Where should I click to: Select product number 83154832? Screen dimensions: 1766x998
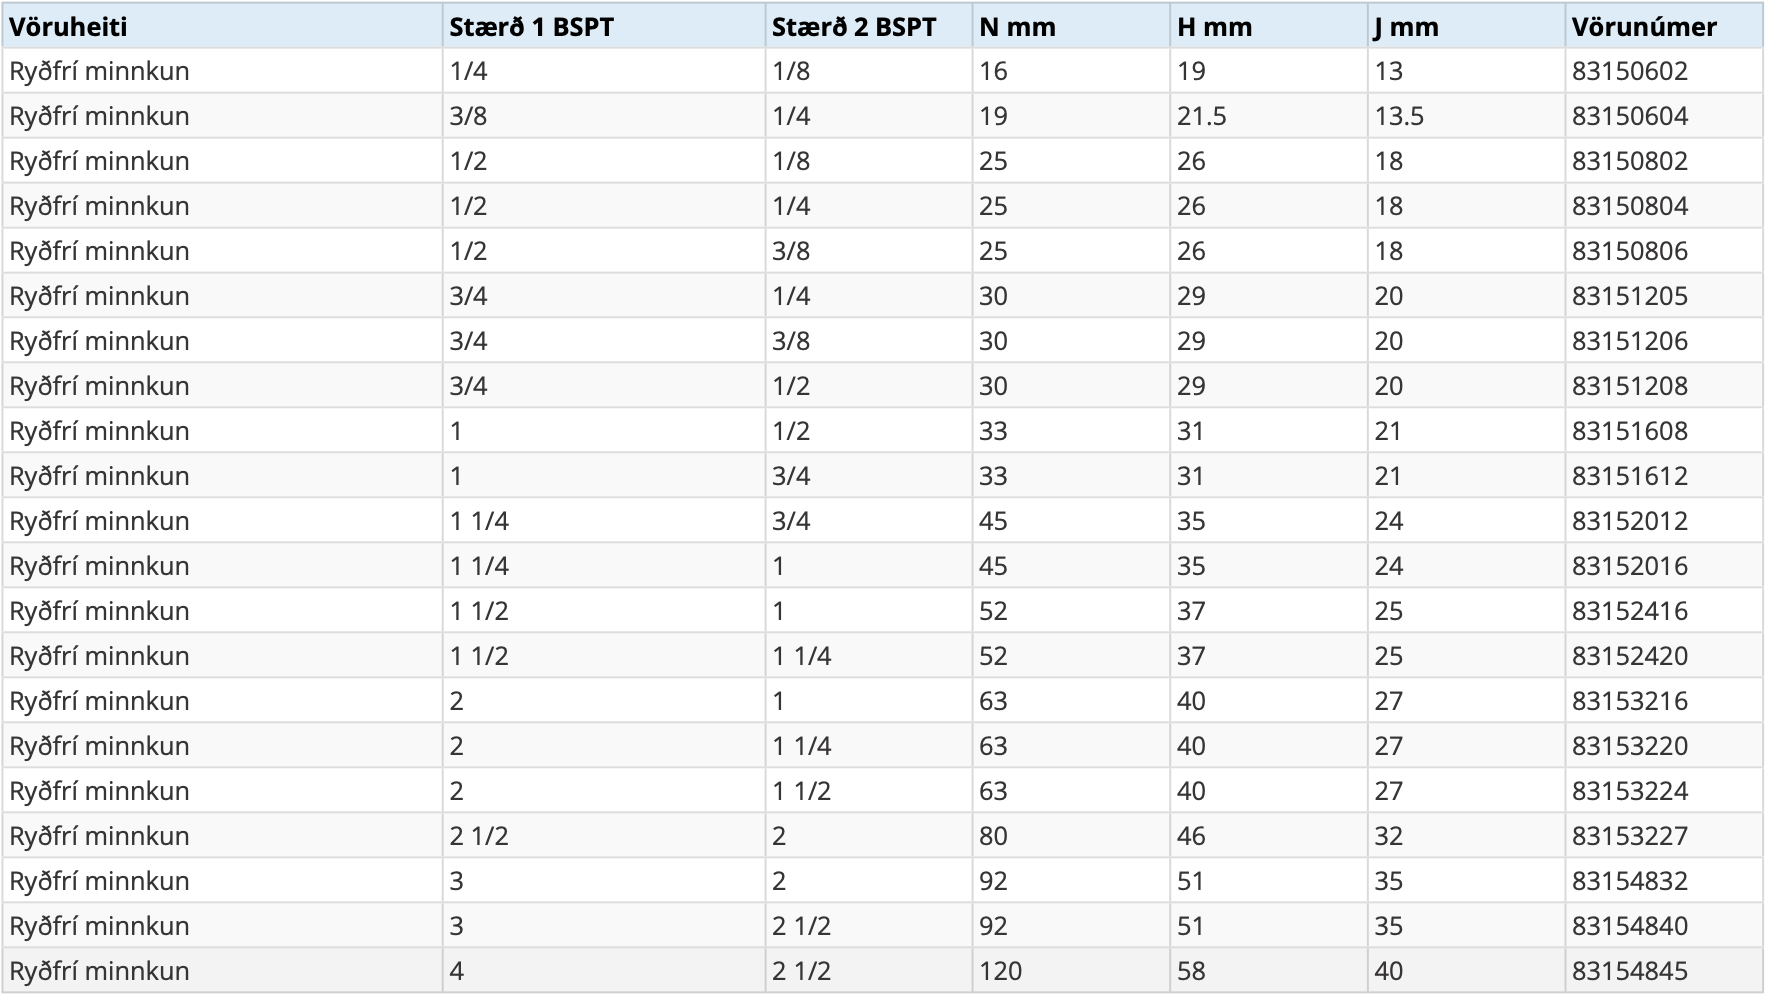(1629, 881)
